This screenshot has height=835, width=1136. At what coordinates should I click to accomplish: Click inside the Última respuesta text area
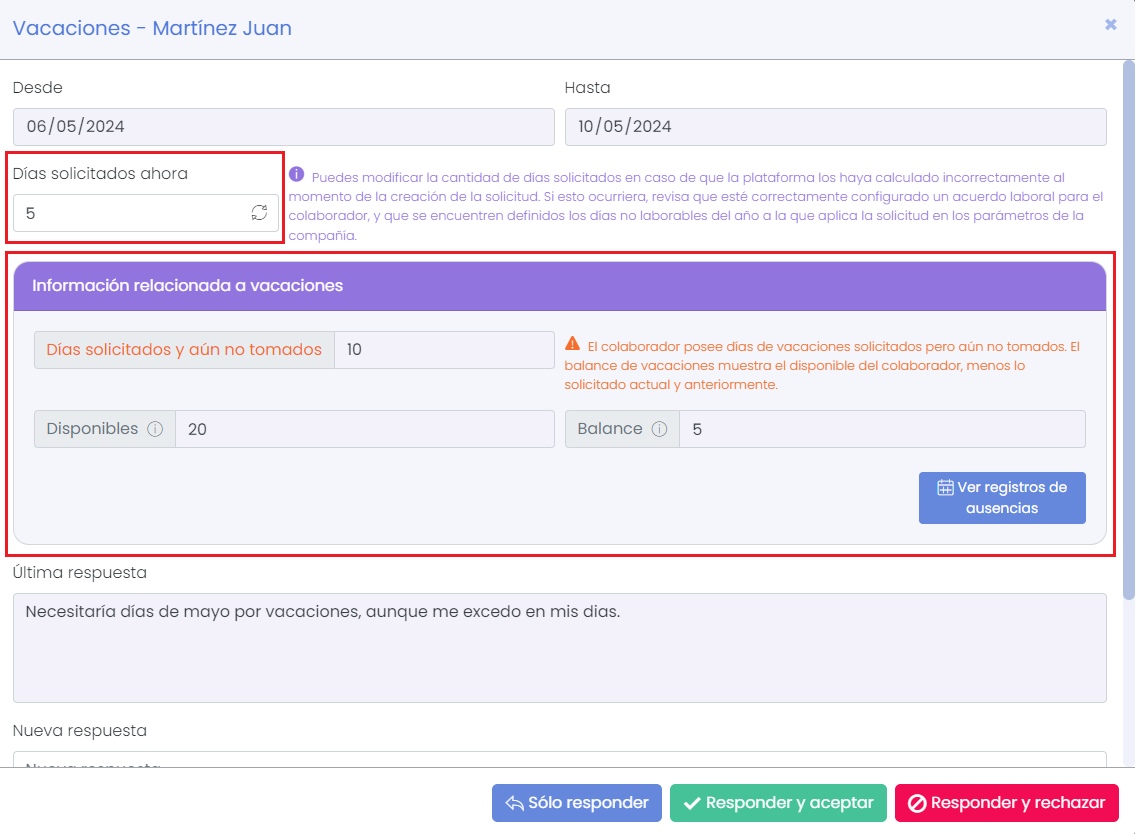(559, 648)
